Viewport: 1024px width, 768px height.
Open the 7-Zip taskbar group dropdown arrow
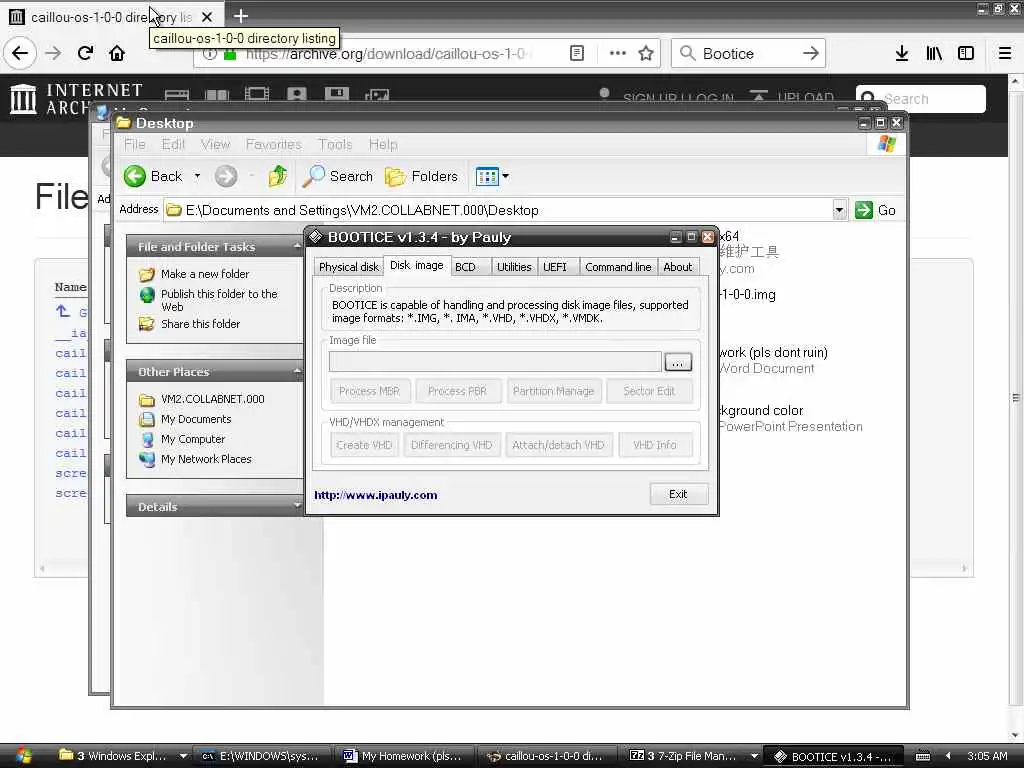pyautogui.click(x=754, y=756)
